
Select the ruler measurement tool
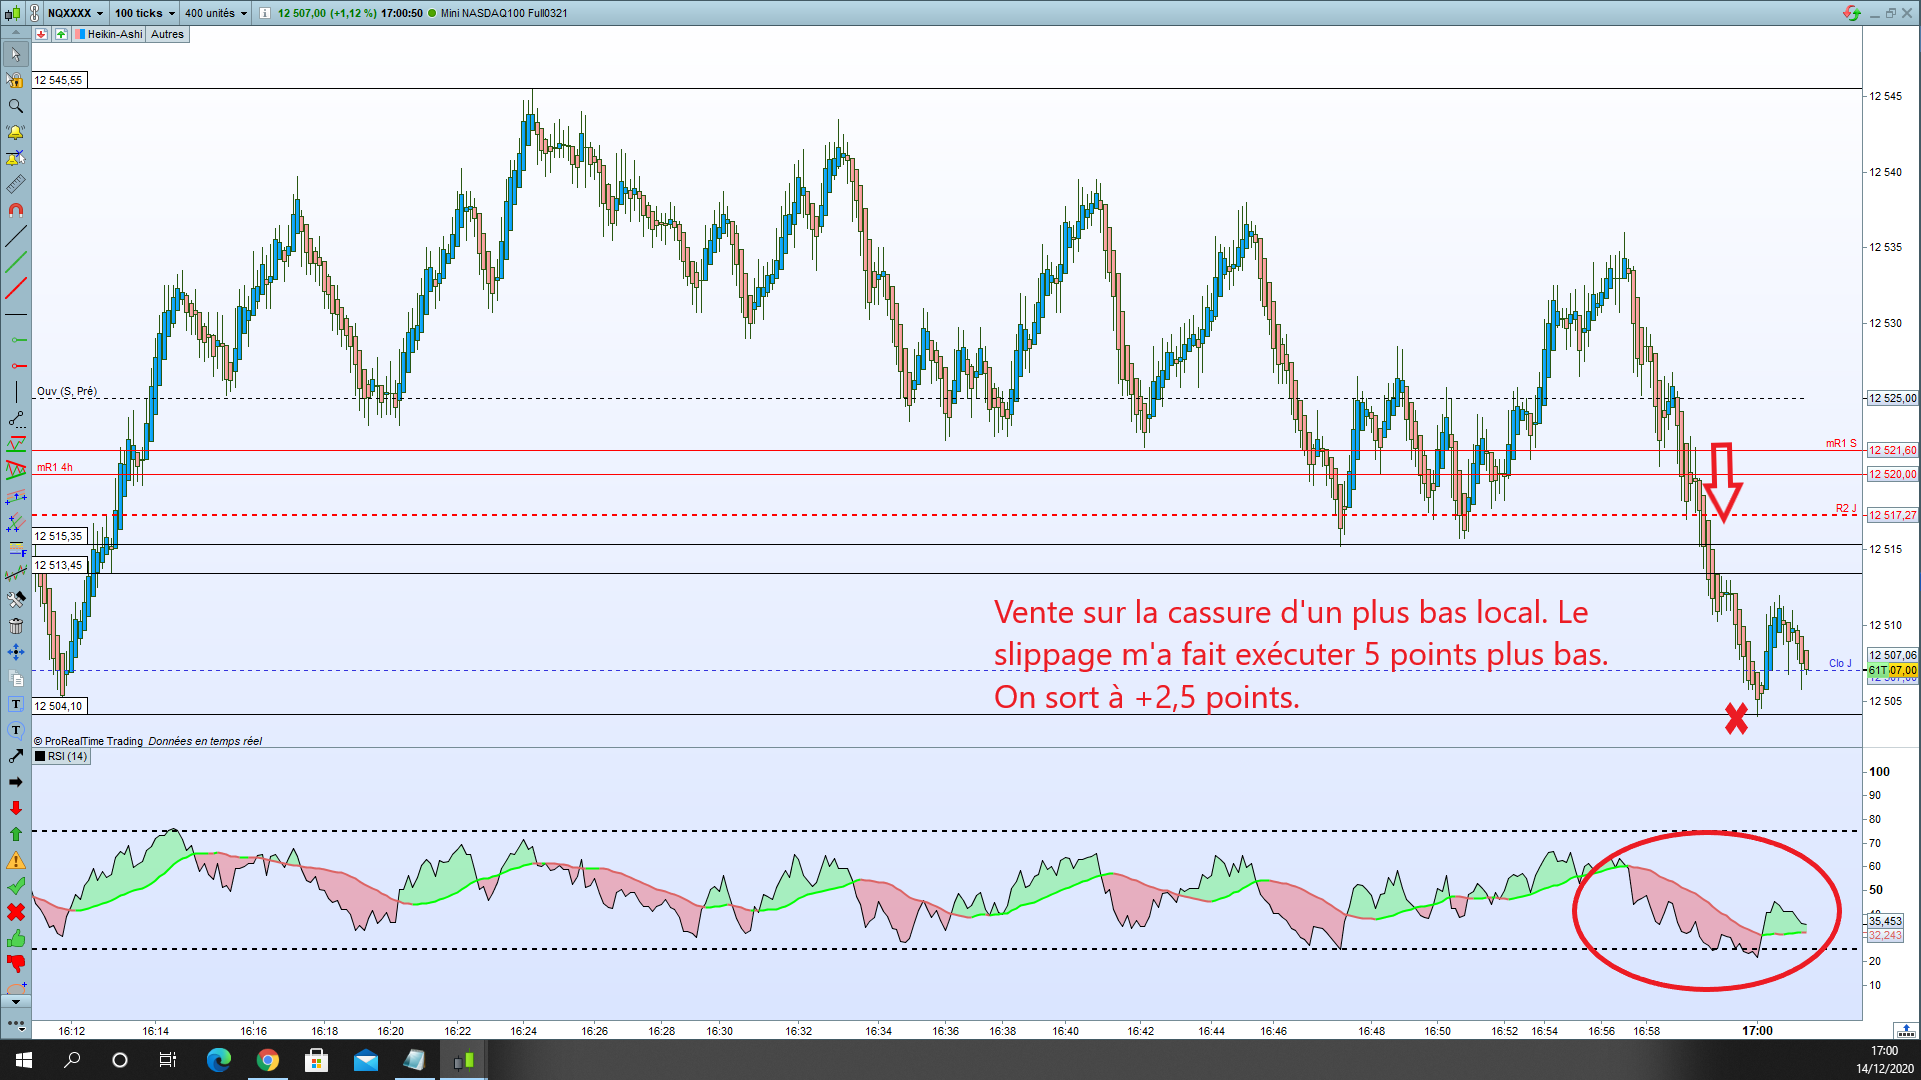tap(15, 184)
